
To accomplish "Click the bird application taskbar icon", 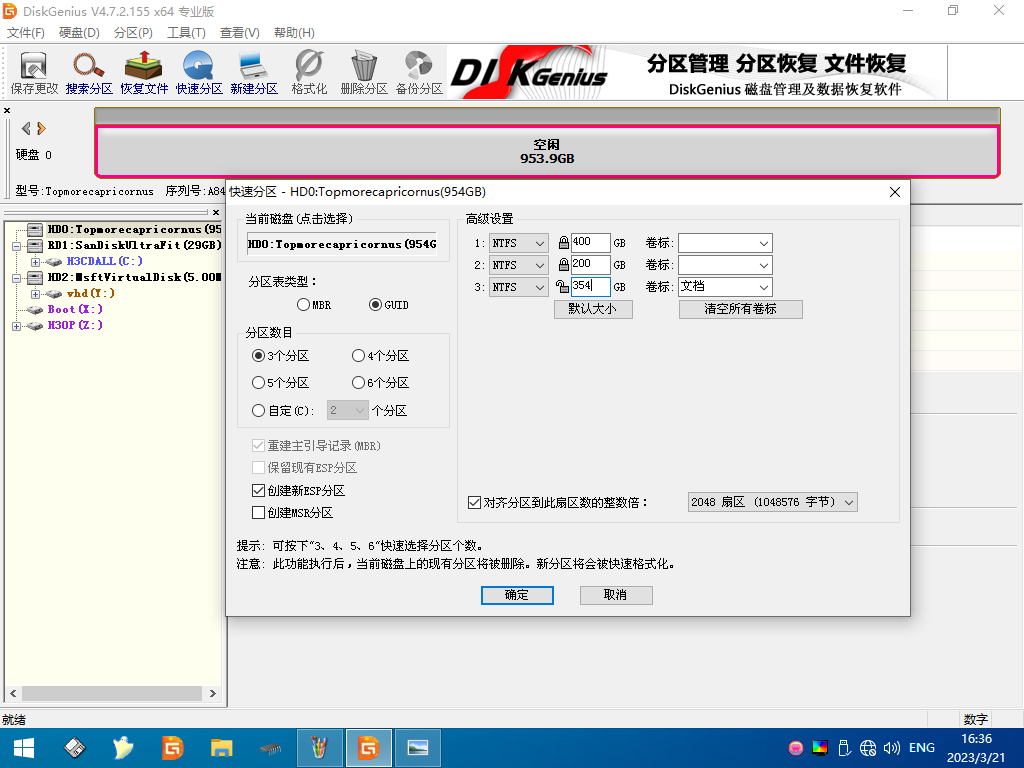I will pyautogui.click(x=122, y=748).
